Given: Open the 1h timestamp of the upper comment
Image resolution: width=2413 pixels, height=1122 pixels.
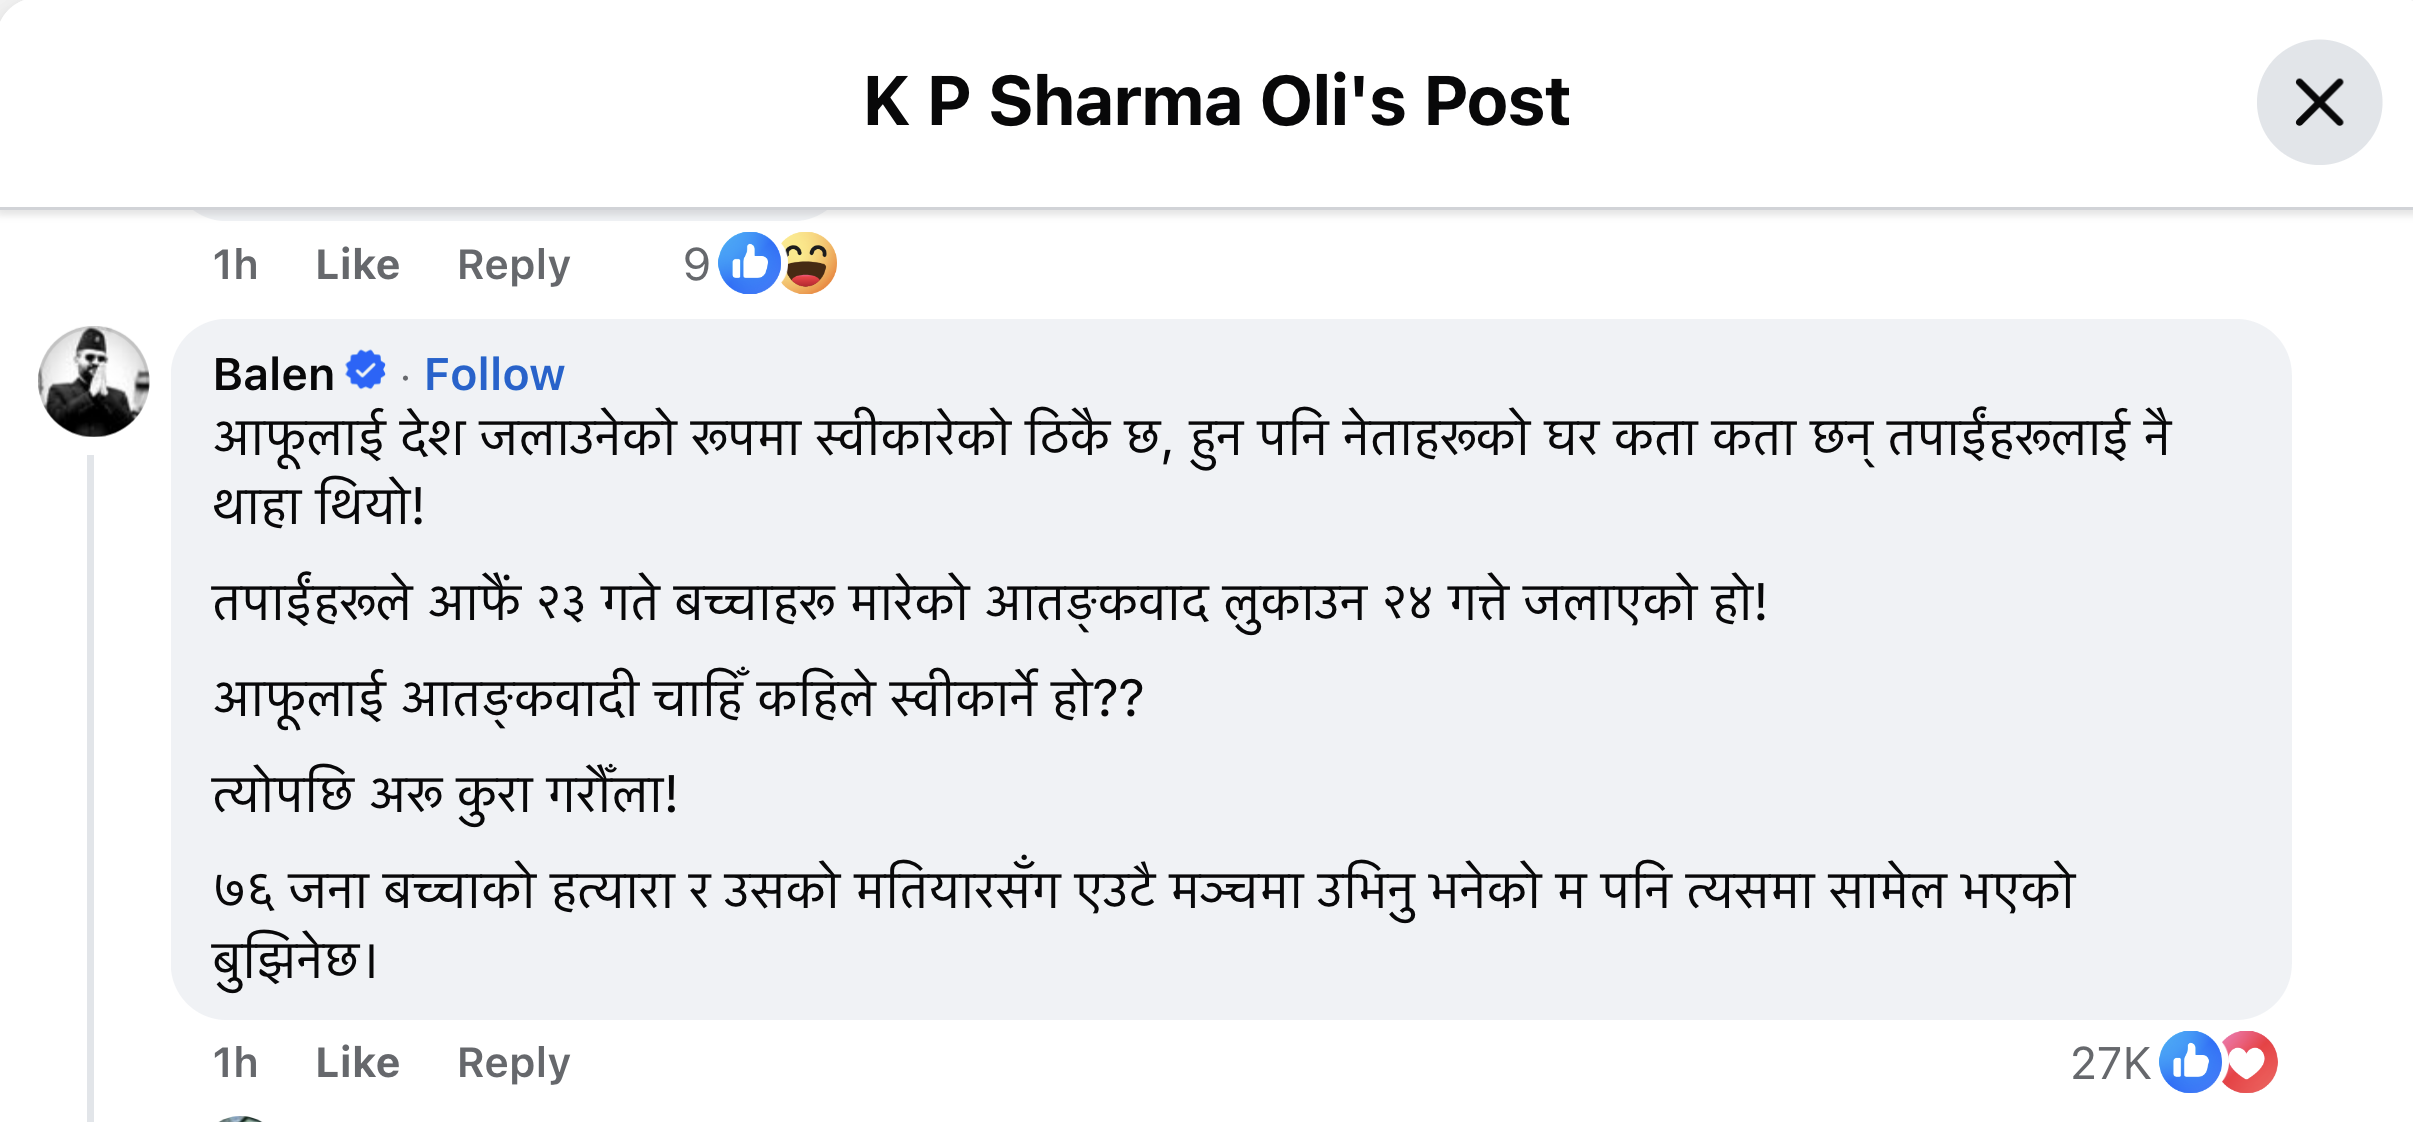Looking at the screenshot, I should (x=235, y=265).
